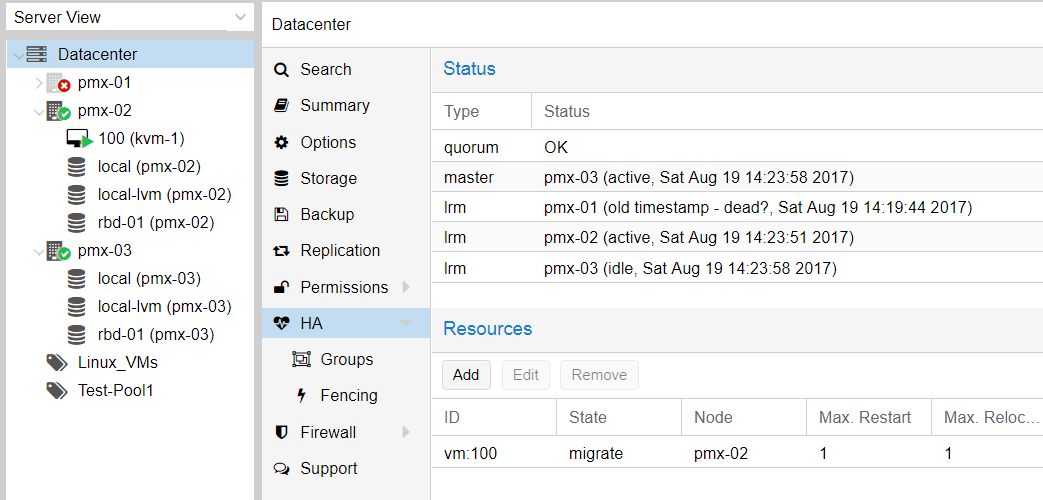Click the Linux_VMs pool tag icon
The width and height of the screenshot is (1043, 500).
click(x=57, y=362)
